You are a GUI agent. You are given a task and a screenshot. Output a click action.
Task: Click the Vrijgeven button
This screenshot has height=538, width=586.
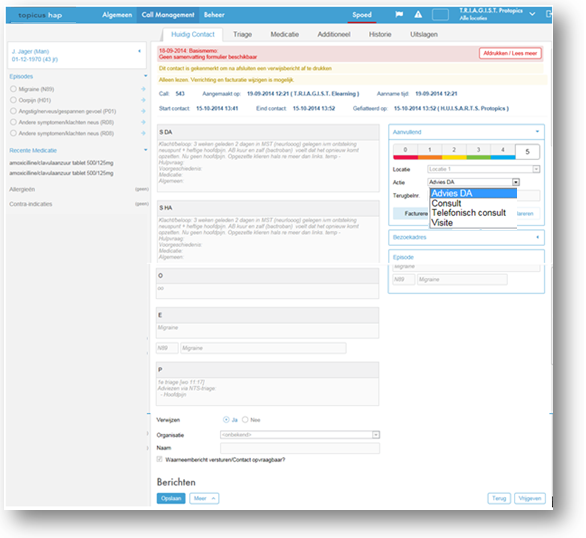click(x=530, y=498)
